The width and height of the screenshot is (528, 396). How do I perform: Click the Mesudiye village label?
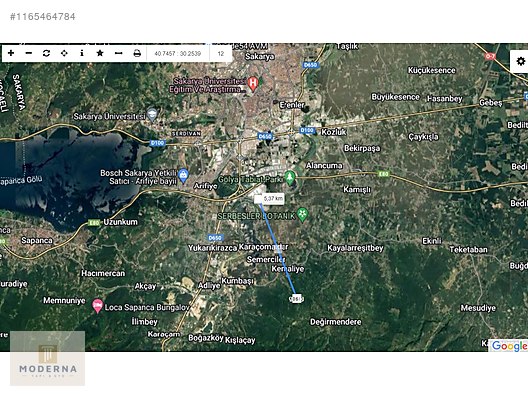point(478,308)
